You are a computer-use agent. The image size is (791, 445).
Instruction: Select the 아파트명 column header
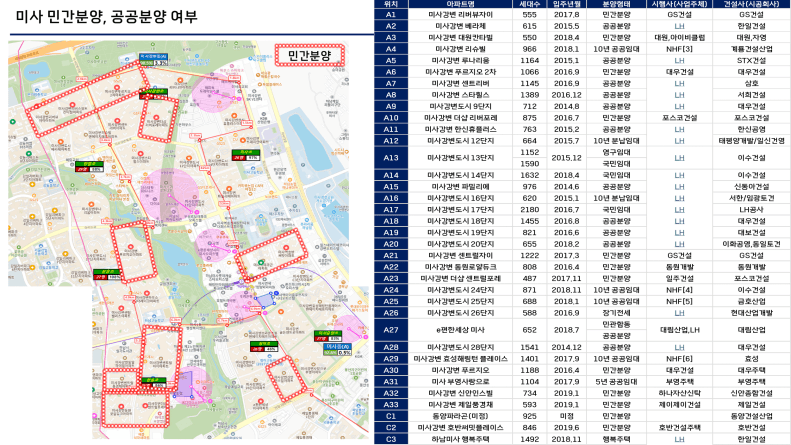(460, 4)
